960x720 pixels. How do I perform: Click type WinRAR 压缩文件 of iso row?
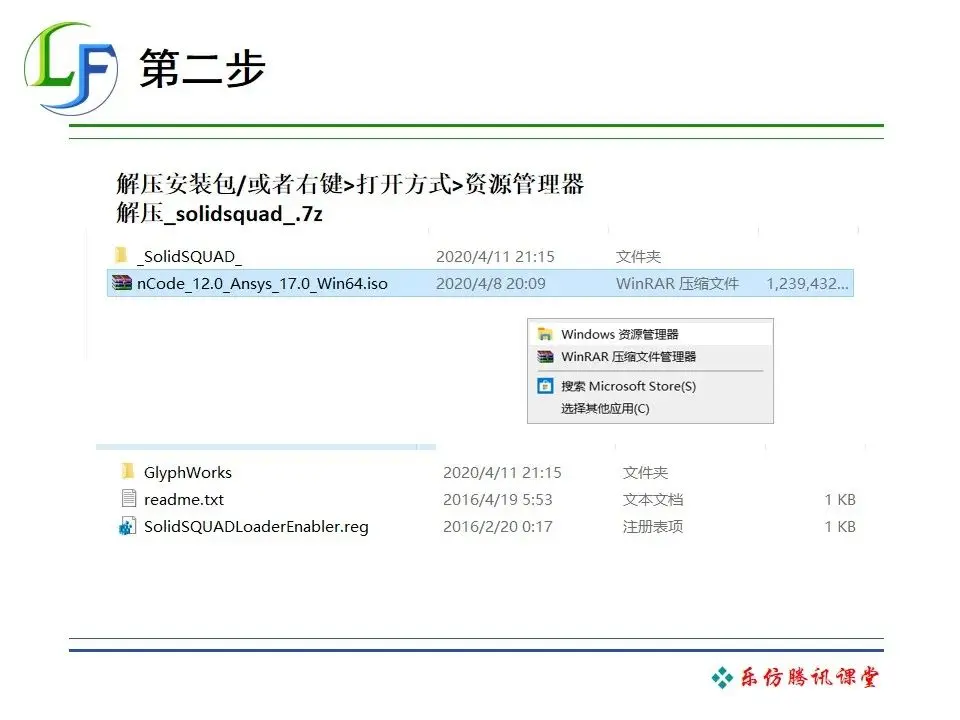coord(677,283)
